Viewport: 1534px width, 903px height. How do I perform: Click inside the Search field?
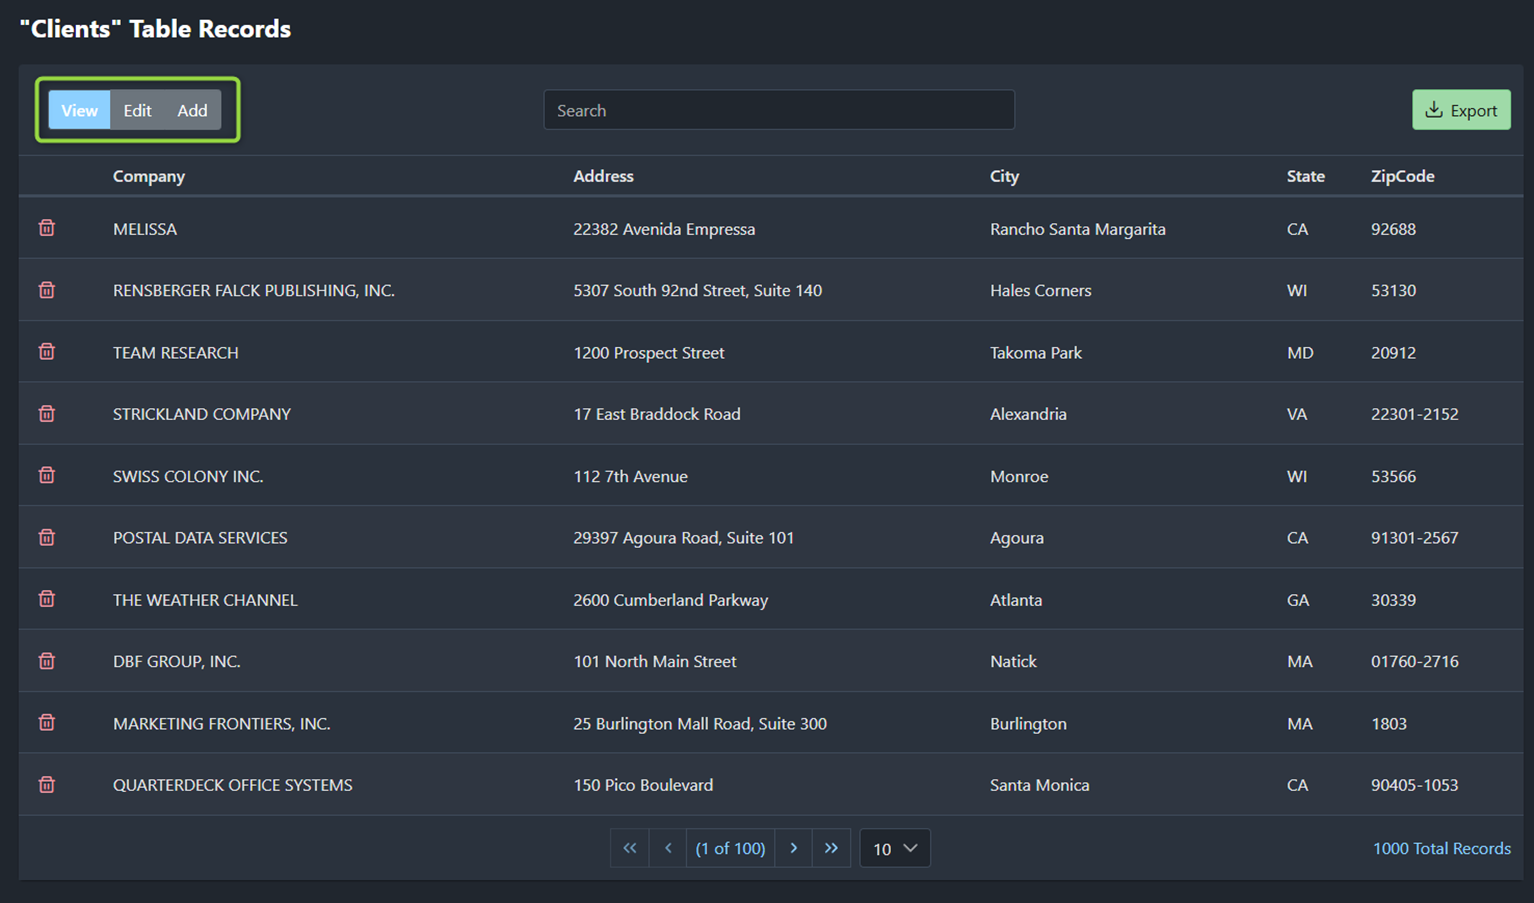tap(779, 110)
